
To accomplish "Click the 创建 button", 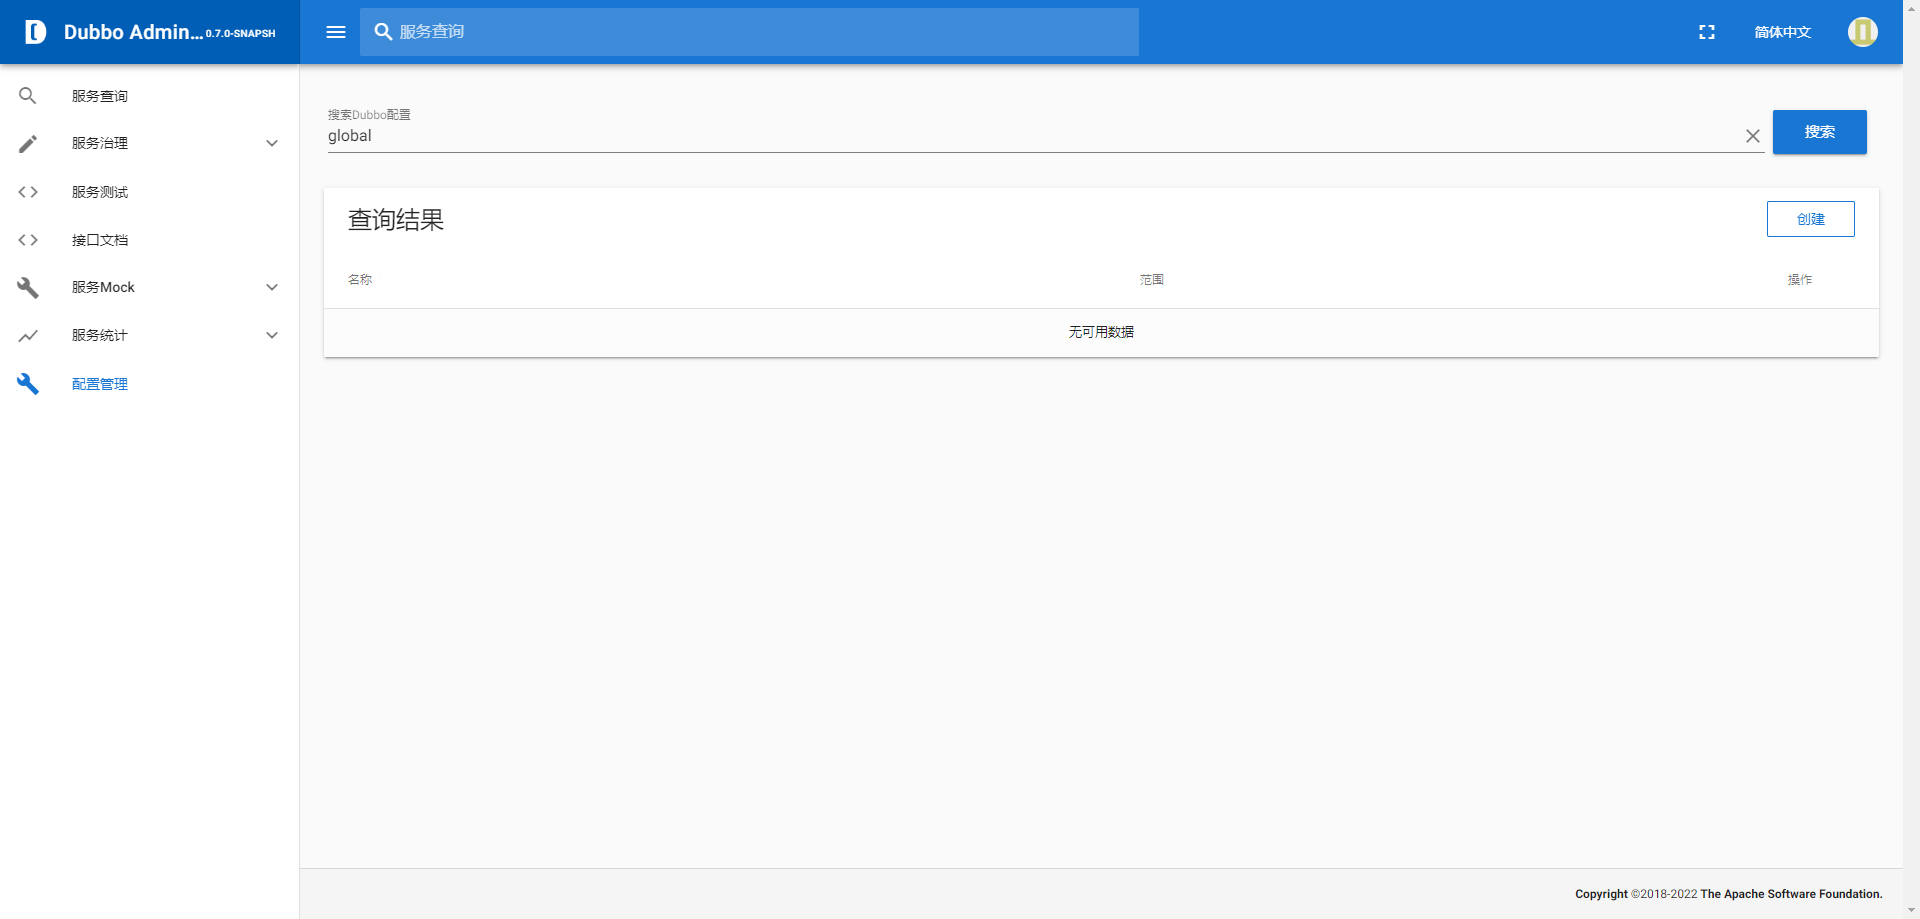I will (x=1810, y=219).
